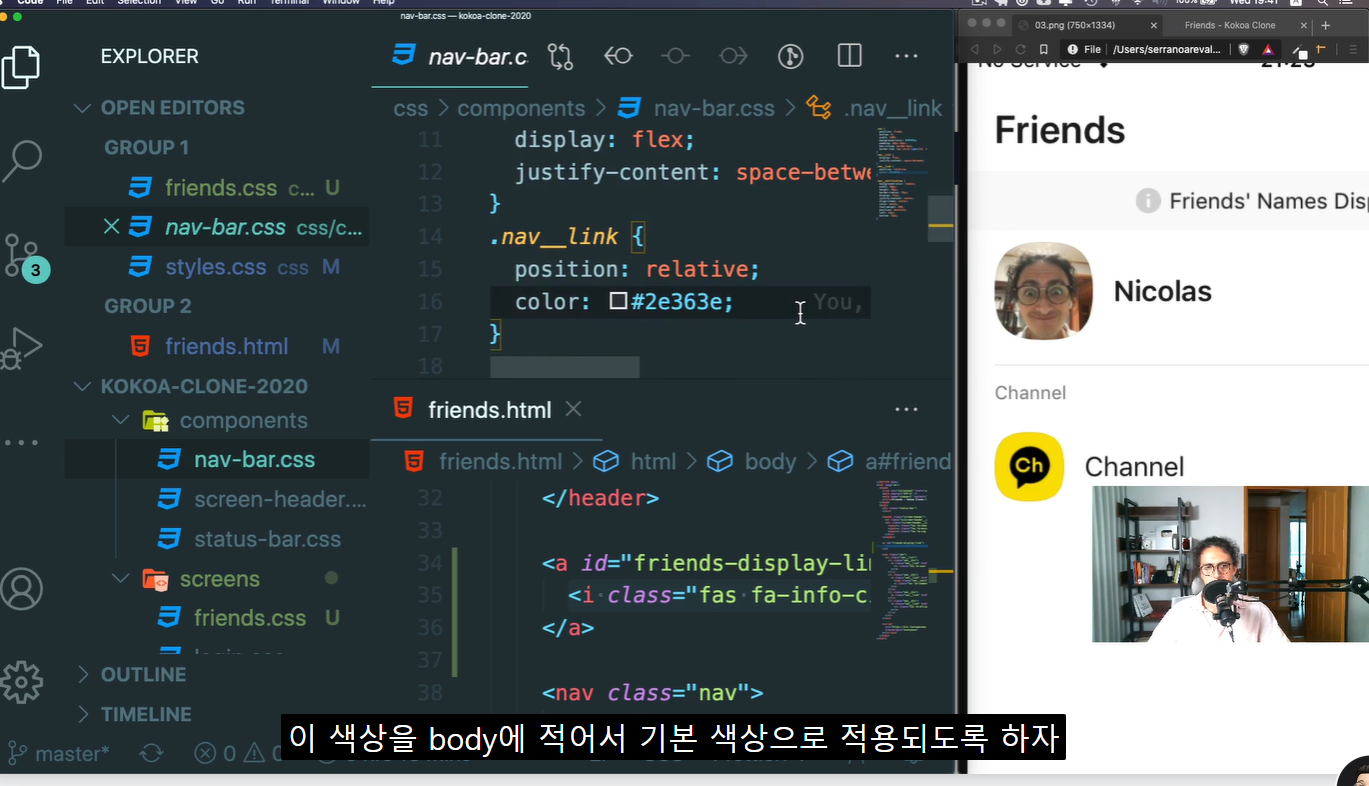Open the Accounts menu in activity bar
1369x786 pixels.
[21, 589]
